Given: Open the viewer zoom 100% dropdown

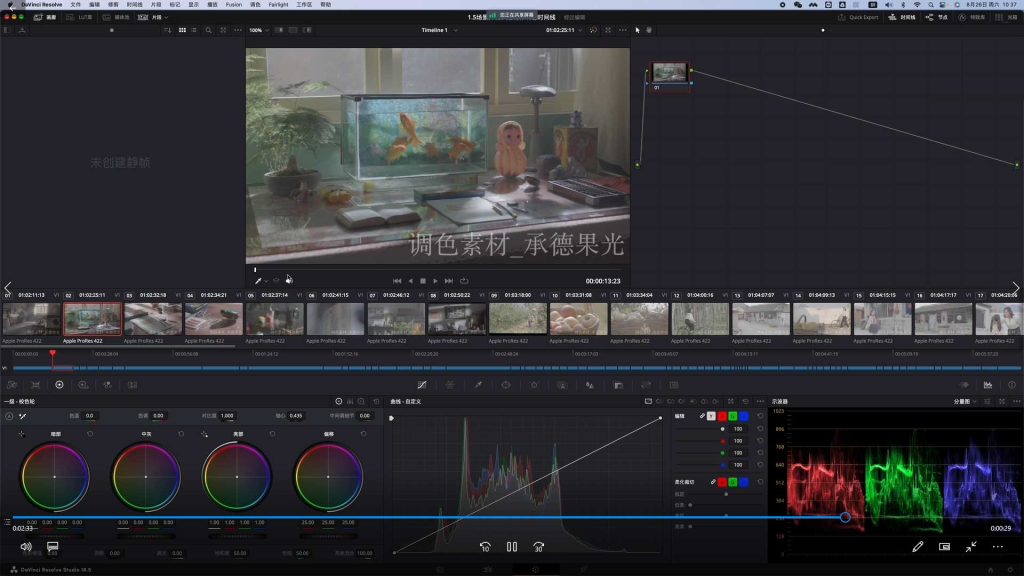Looking at the screenshot, I should click(x=257, y=30).
